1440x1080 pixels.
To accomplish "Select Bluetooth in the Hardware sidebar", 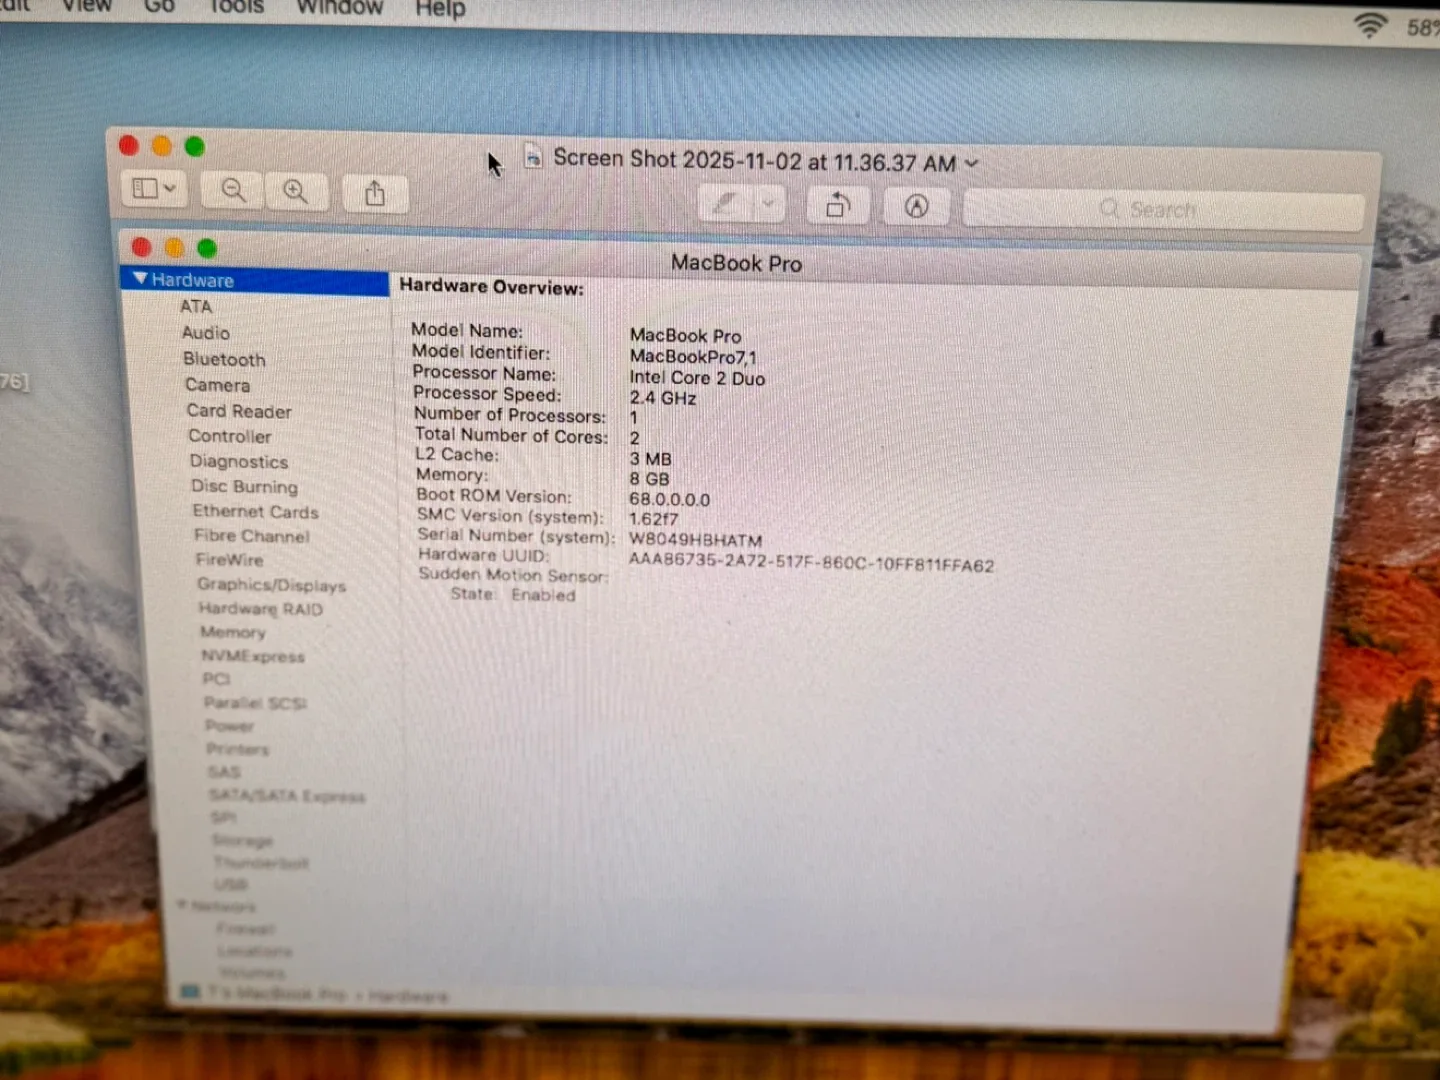I will pyautogui.click(x=224, y=359).
